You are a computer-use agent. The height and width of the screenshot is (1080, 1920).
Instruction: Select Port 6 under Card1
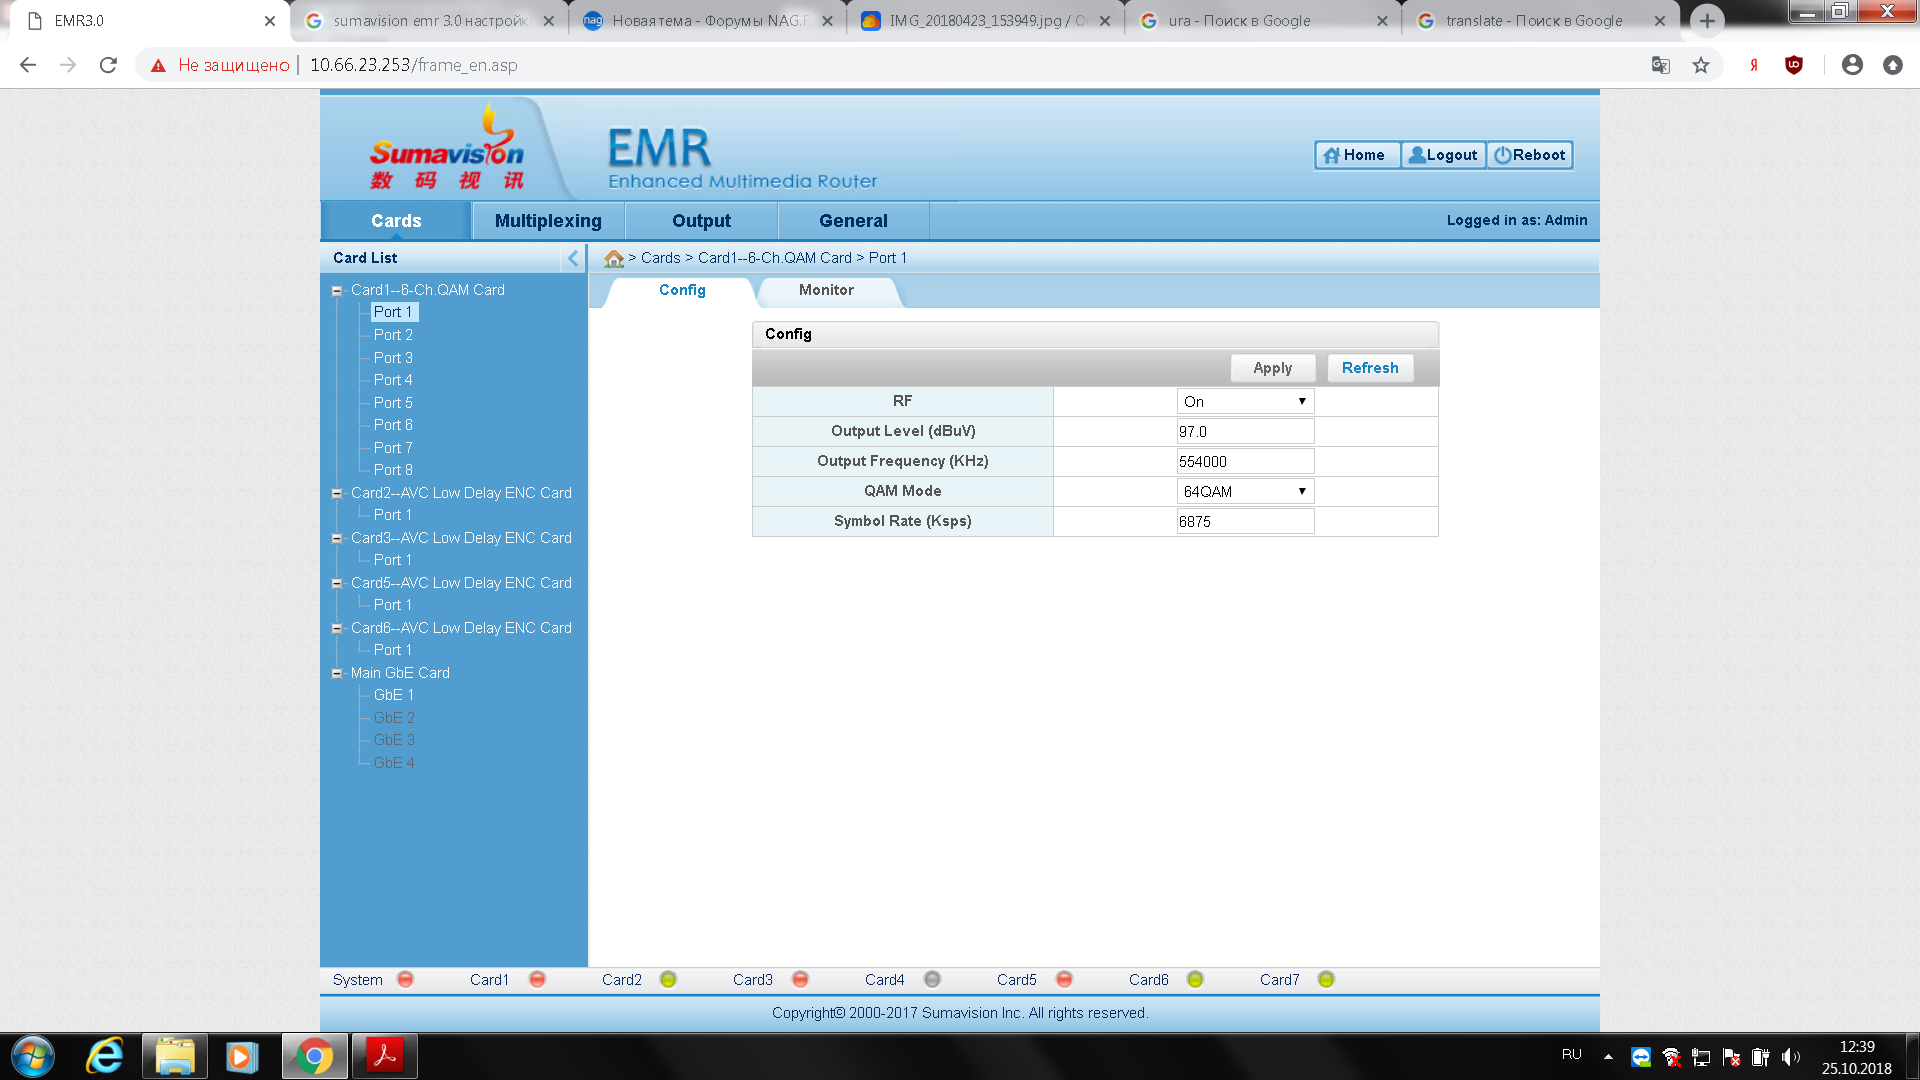pyautogui.click(x=393, y=425)
